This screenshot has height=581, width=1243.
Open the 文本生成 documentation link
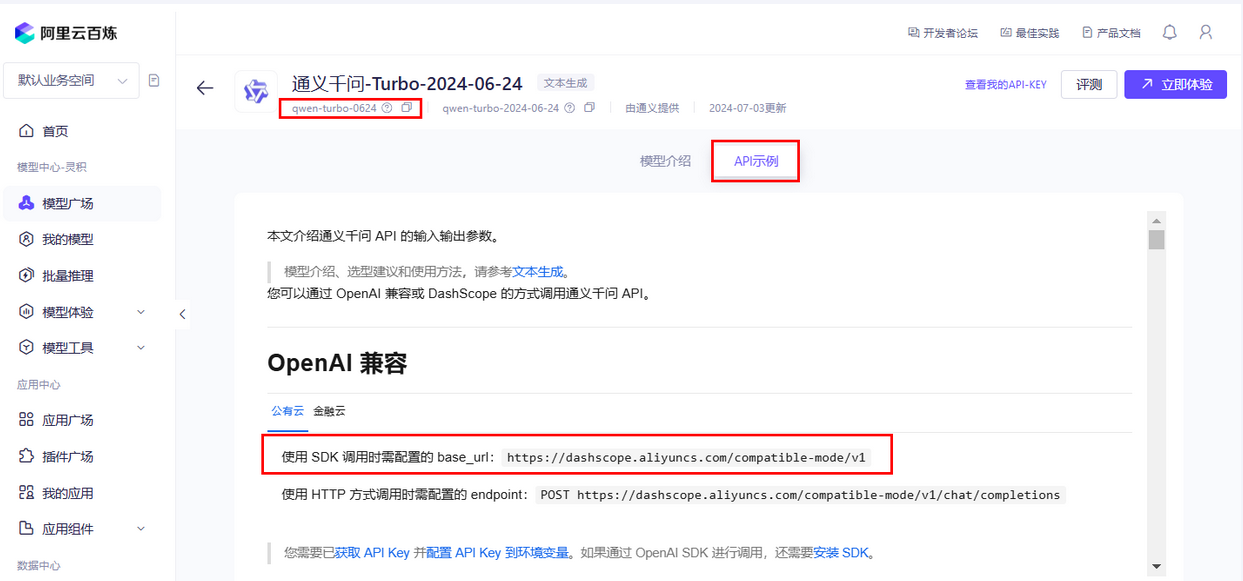[538, 271]
